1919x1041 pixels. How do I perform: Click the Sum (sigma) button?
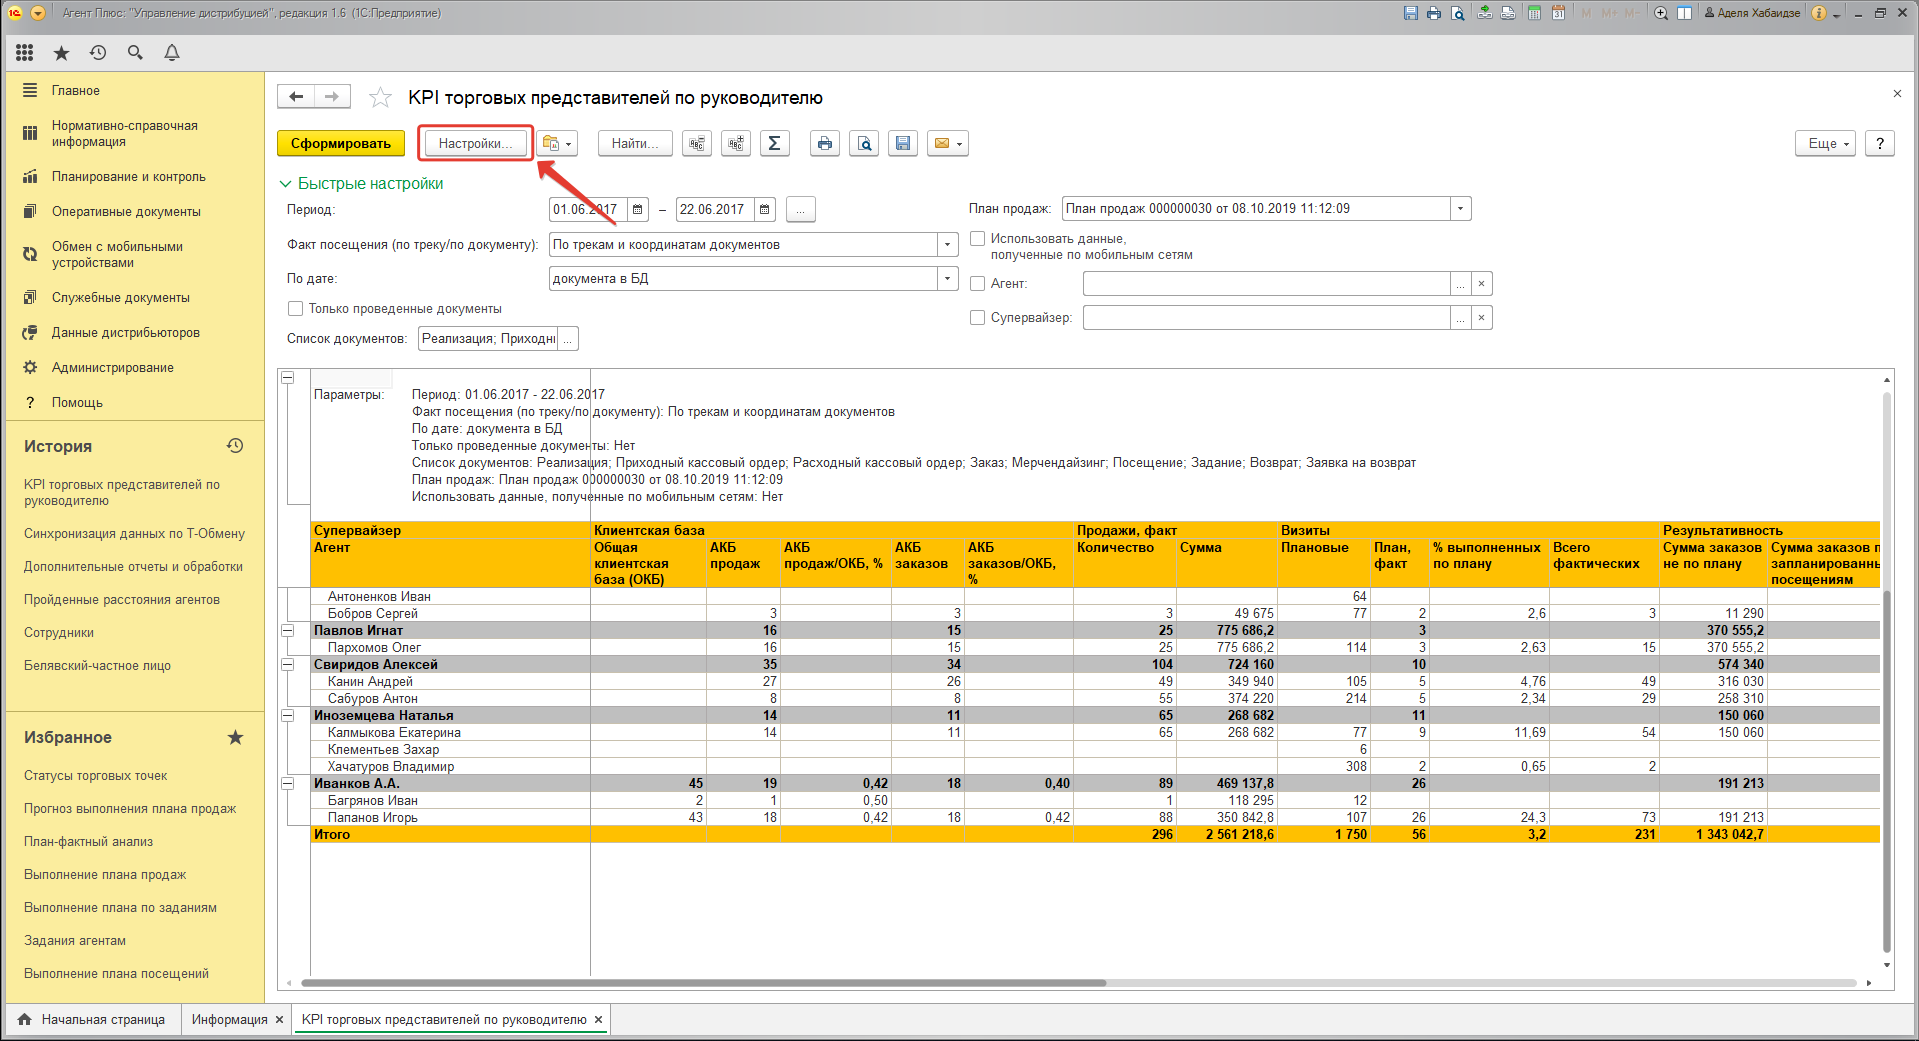pyautogui.click(x=774, y=144)
